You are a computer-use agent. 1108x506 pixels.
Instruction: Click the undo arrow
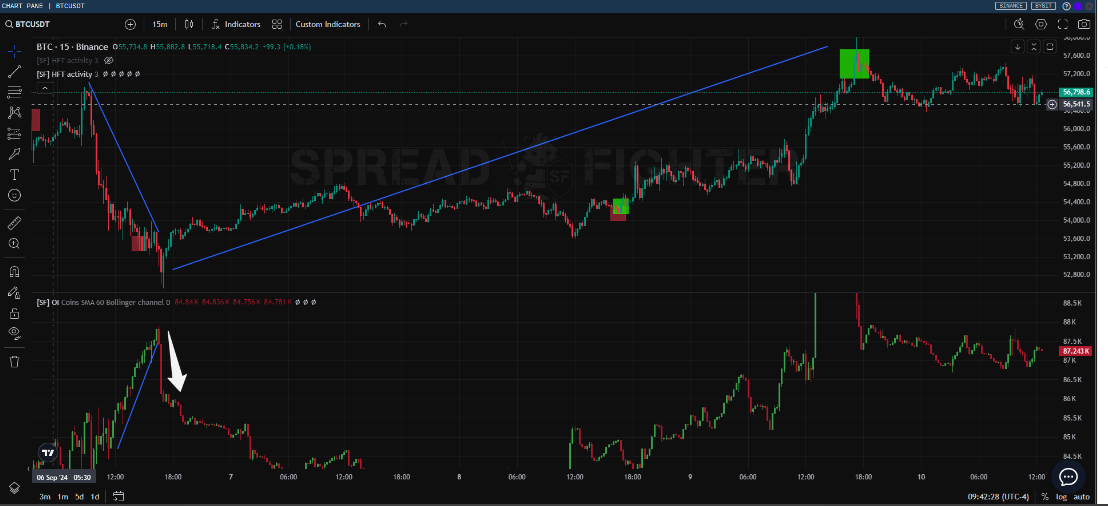click(x=382, y=24)
